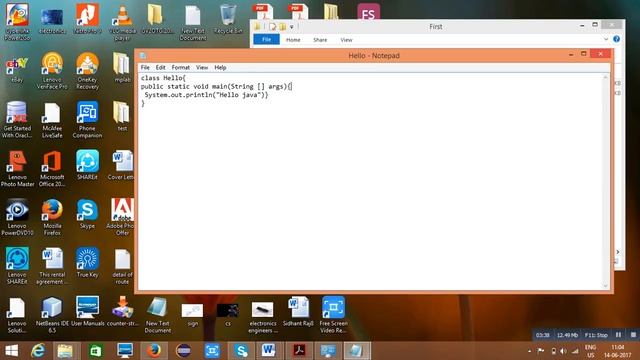The width and height of the screenshot is (640, 360).
Task: Select Skype desktop shortcut
Action: [87, 213]
